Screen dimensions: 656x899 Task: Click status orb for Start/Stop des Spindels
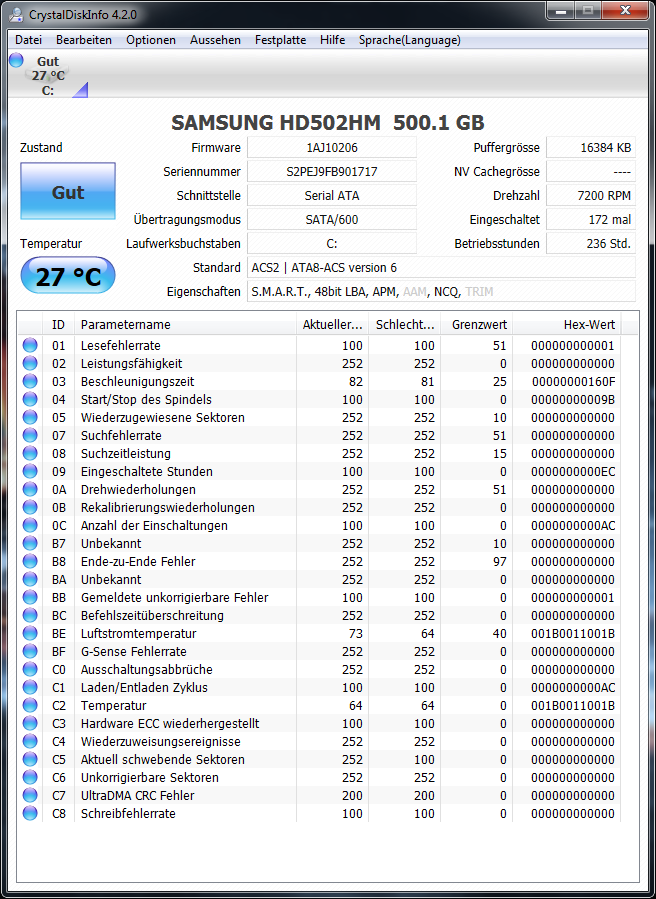tap(30, 400)
